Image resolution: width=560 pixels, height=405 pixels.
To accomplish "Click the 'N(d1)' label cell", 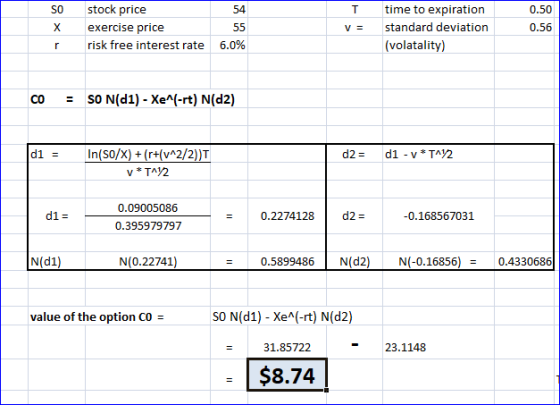I will pos(46,262).
